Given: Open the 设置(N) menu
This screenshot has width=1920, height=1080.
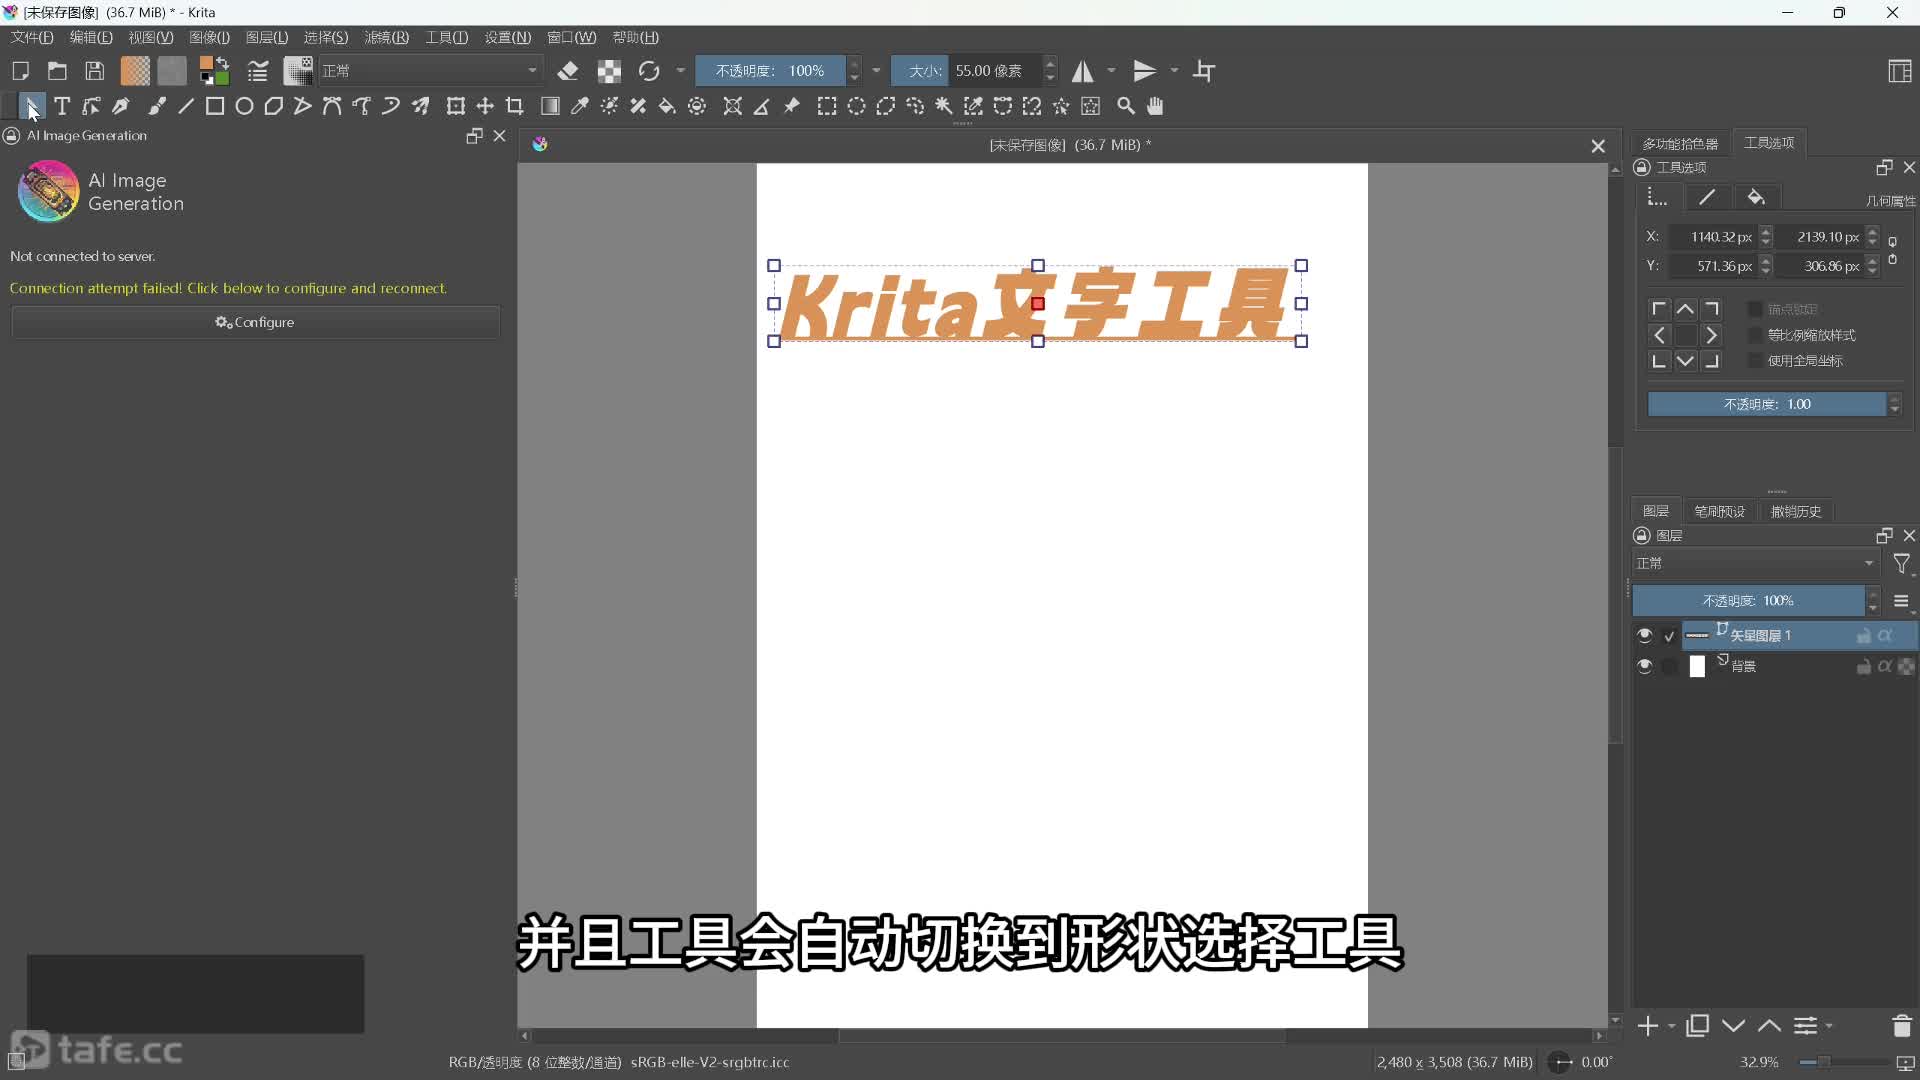Looking at the screenshot, I should 508,37.
